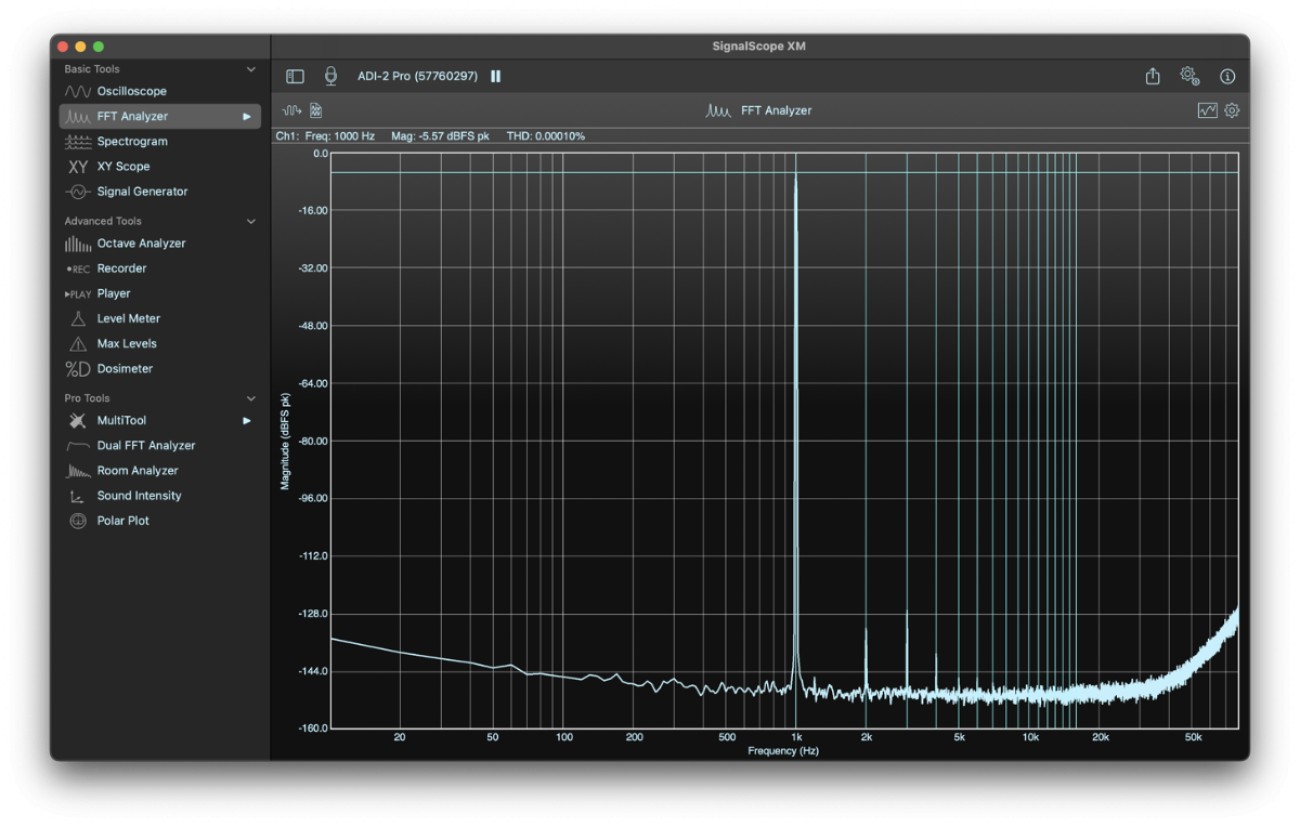
Task: Collapse the Pro Tools section
Action: pos(251,399)
